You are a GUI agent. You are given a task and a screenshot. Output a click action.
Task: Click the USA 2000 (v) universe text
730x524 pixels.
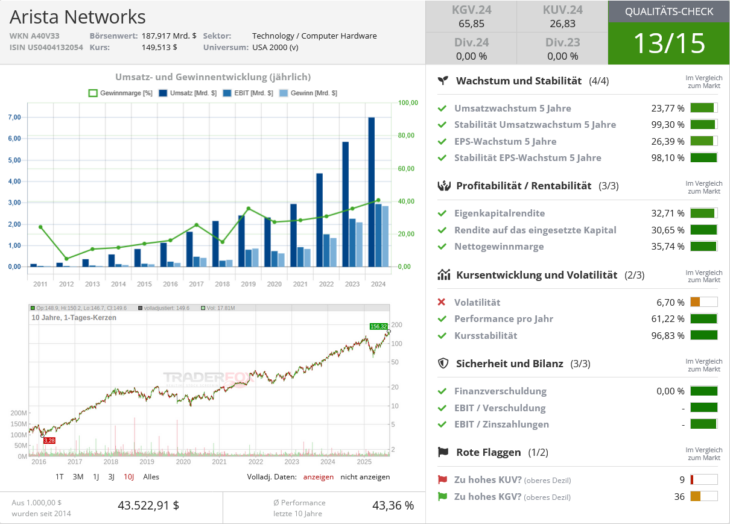[x=276, y=47]
